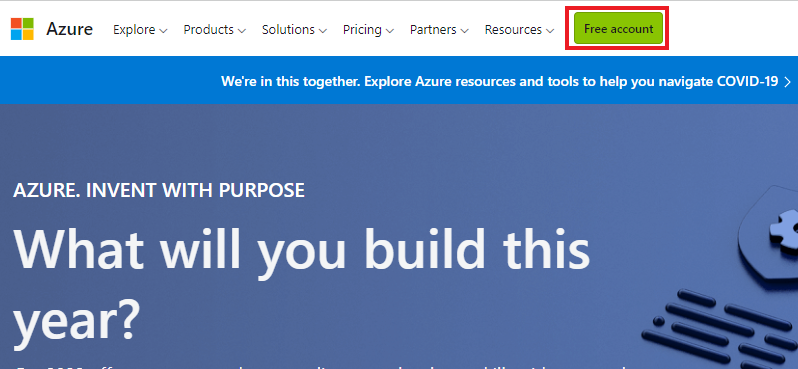This screenshot has height=369, width=798.
Task: Click the Microsoft four-square logo
Action: (22, 29)
